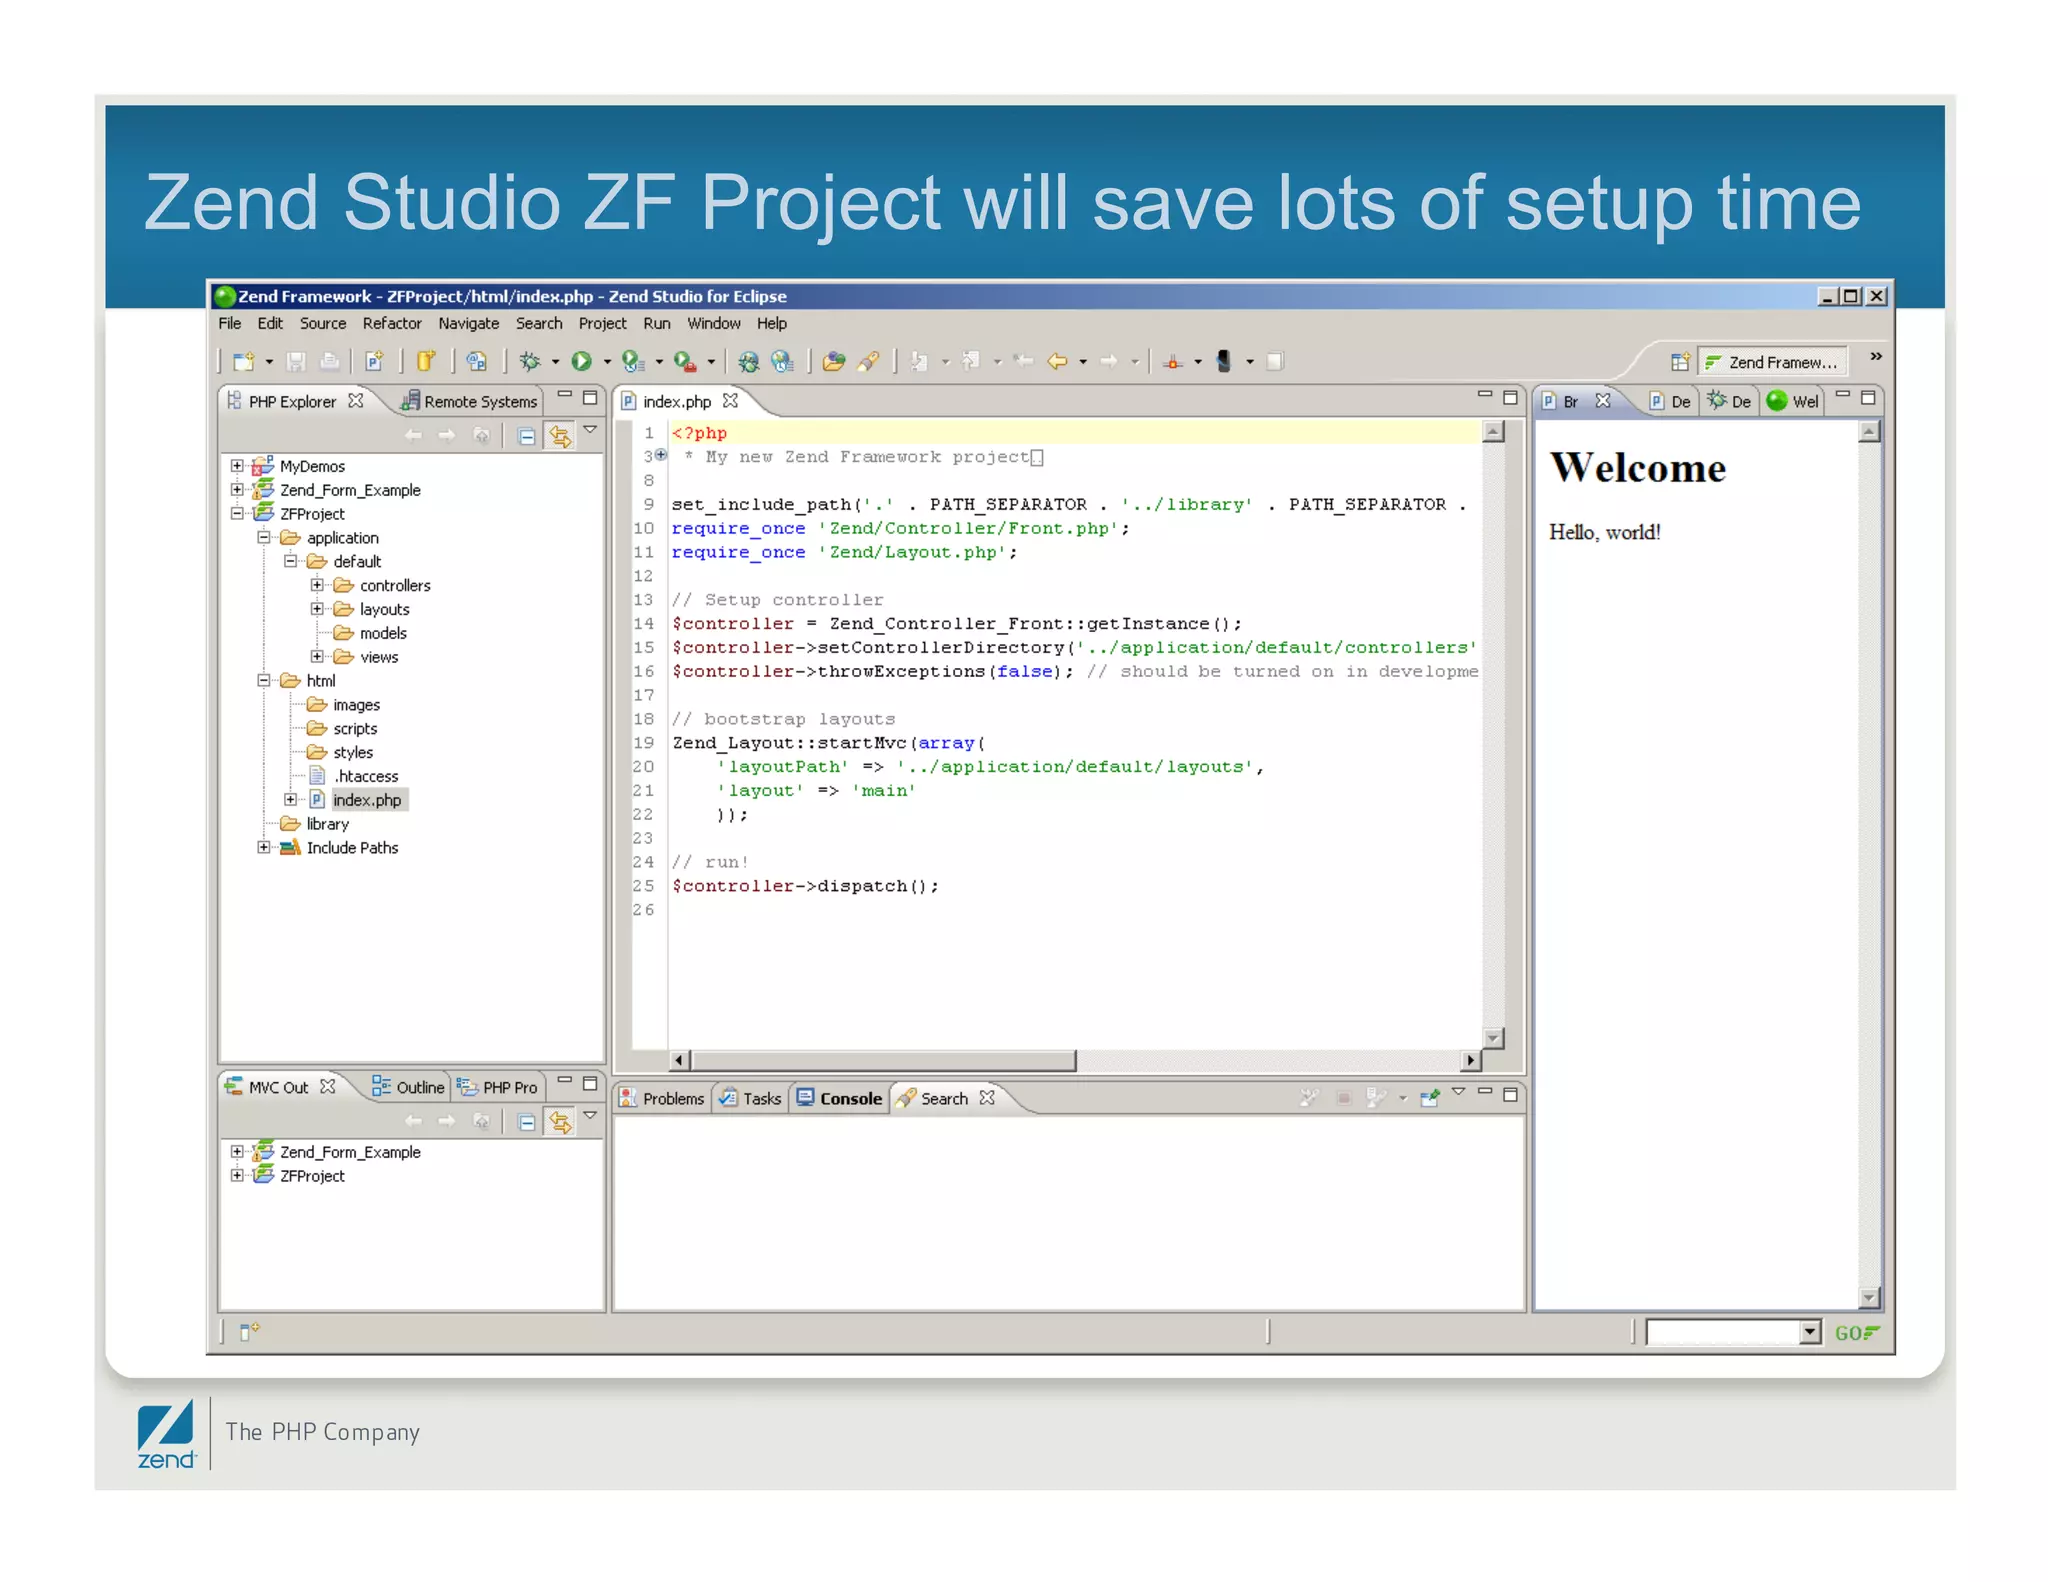Expand ZFProject in MVC Outline
Viewport: 2048px width, 1582px height.
click(237, 1175)
